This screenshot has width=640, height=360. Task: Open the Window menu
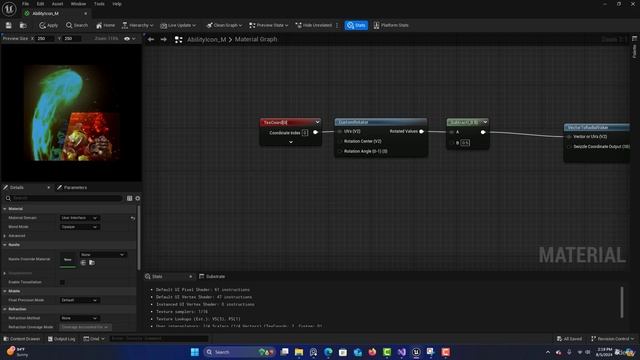tap(78, 4)
